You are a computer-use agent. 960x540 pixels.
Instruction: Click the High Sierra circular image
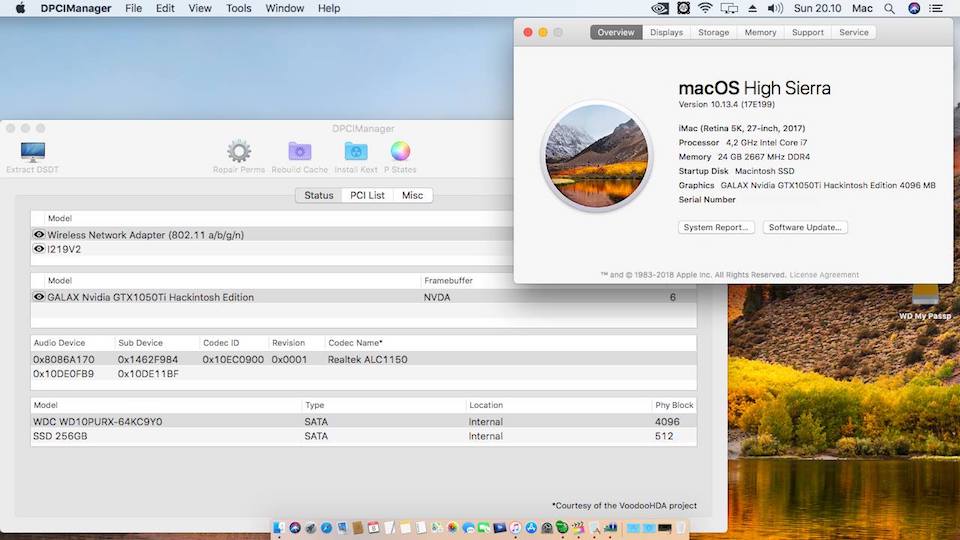[x=597, y=156]
